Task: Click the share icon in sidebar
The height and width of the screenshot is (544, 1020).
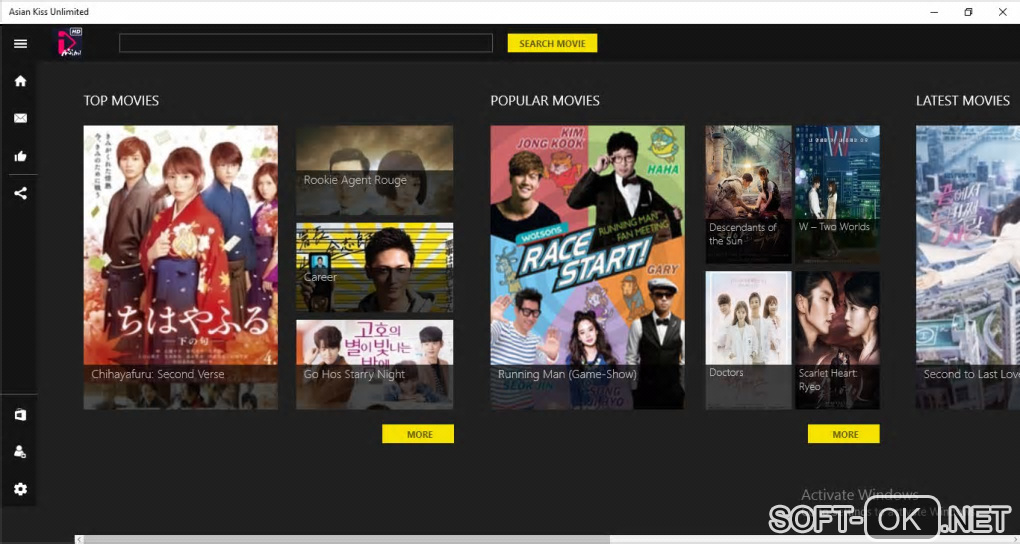Action: click(20, 193)
